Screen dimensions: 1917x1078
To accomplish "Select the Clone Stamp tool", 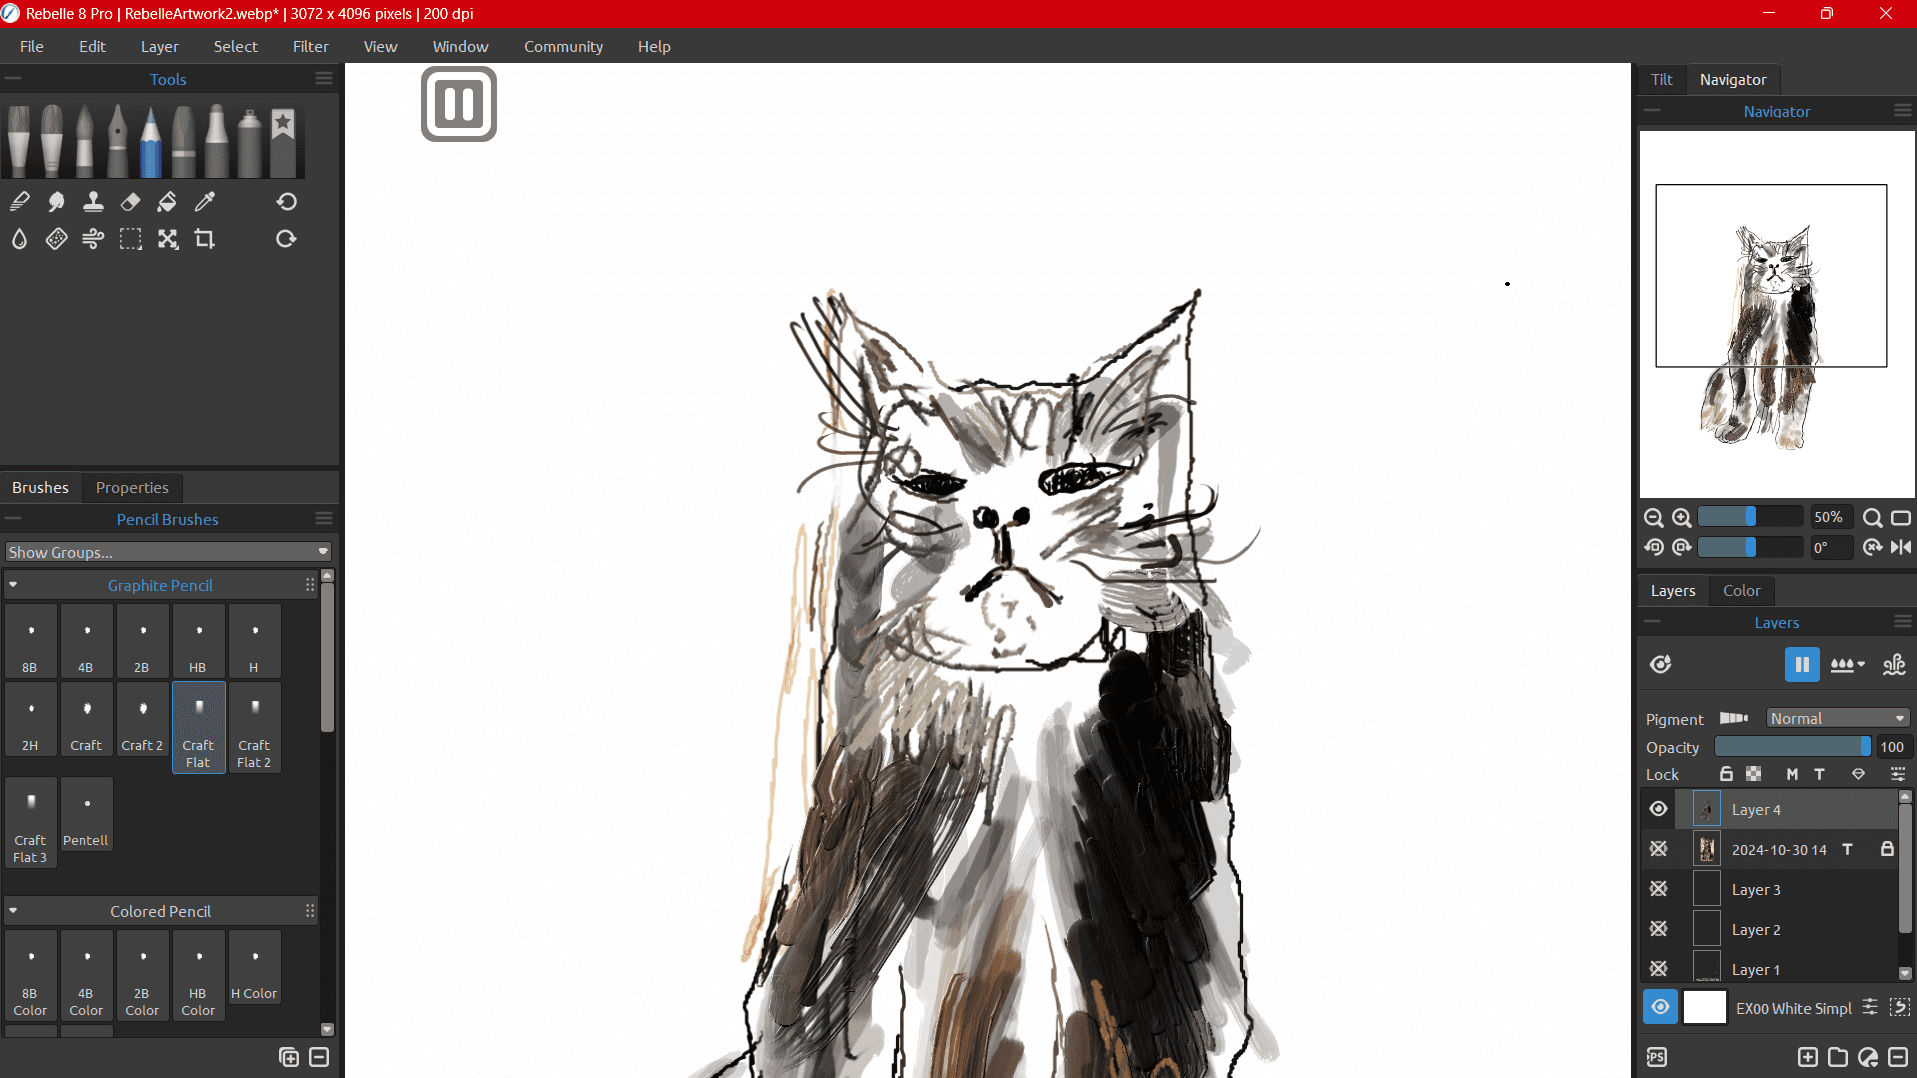I will (93, 201).
